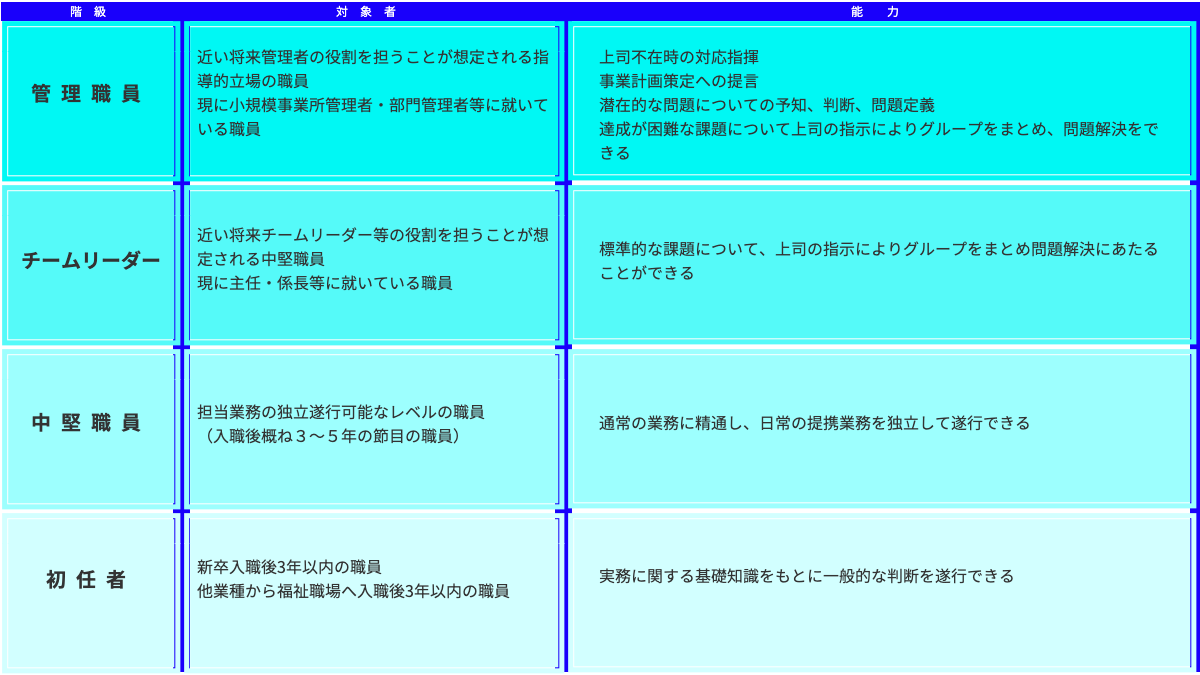Select the line starting with 達成が困難な課題
Image resolution: width=1200 pixels, height=675 pixels.
coord(878,129)
